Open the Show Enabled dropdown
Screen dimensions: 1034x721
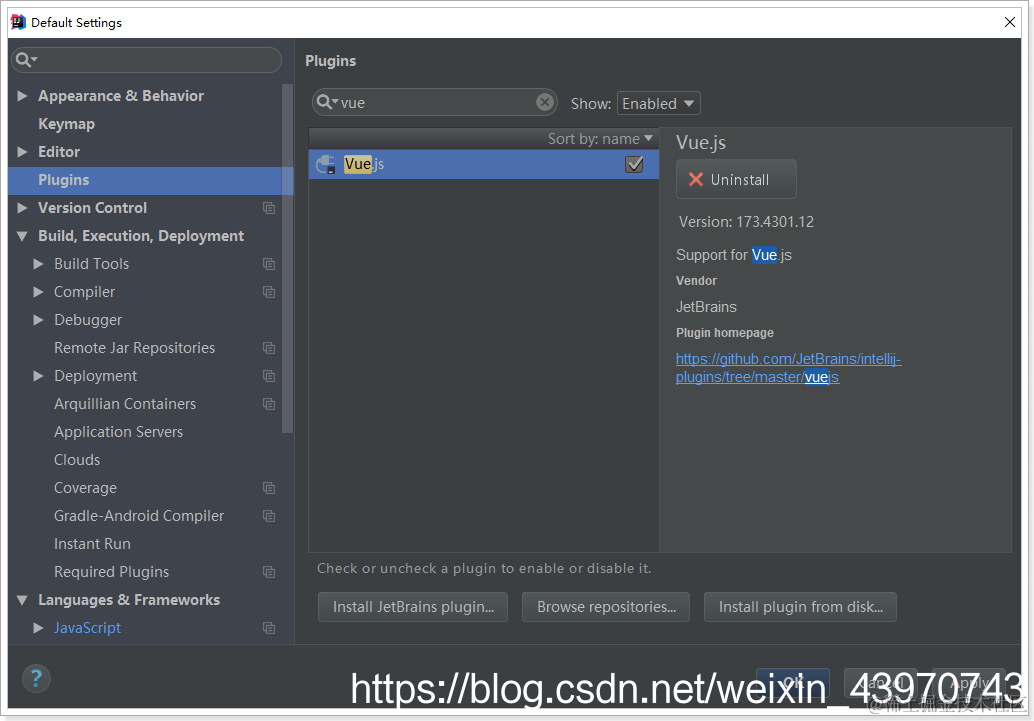[658, 104]
